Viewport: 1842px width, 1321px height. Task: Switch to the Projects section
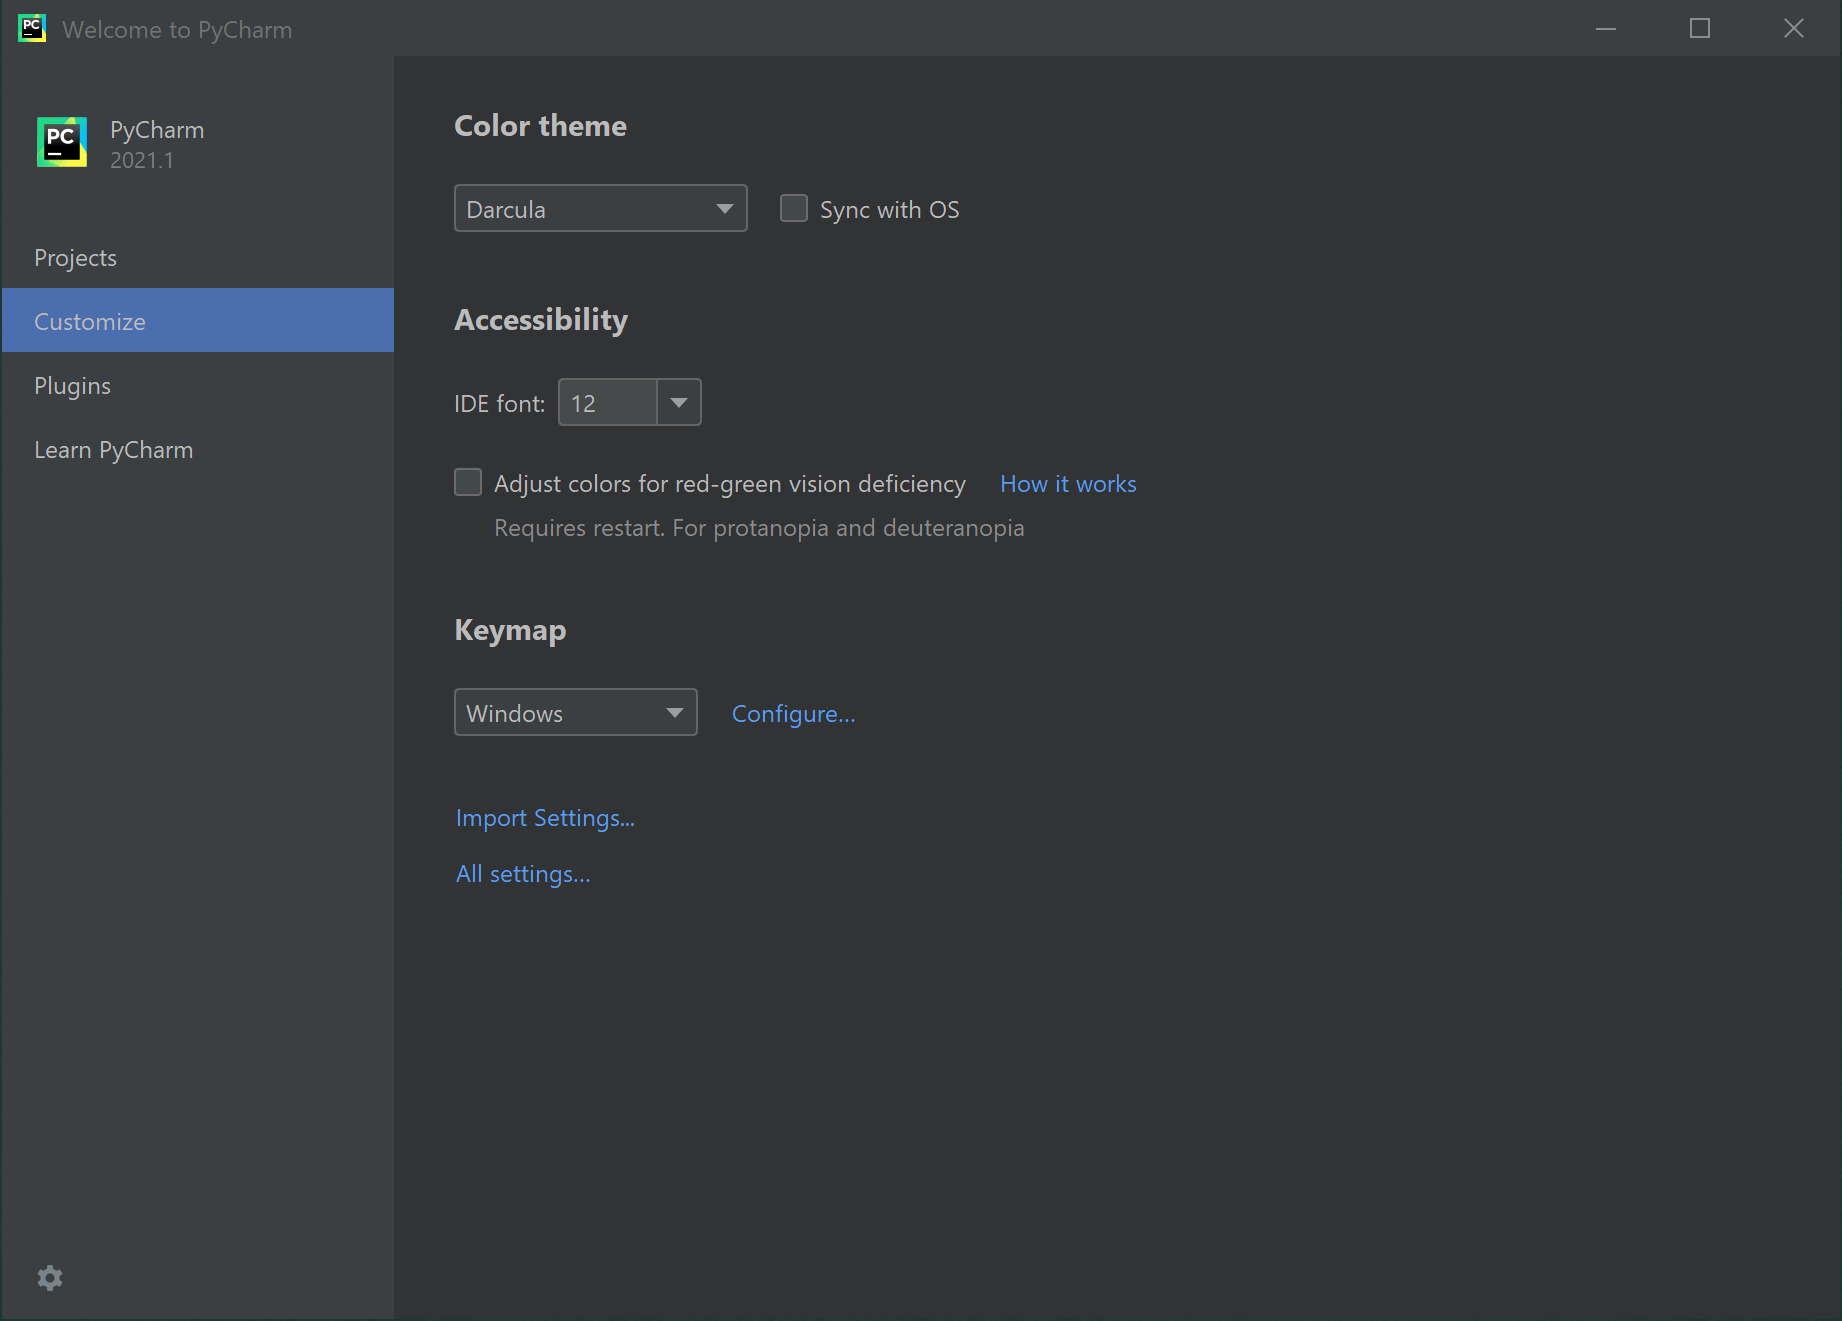click(198, 257)
